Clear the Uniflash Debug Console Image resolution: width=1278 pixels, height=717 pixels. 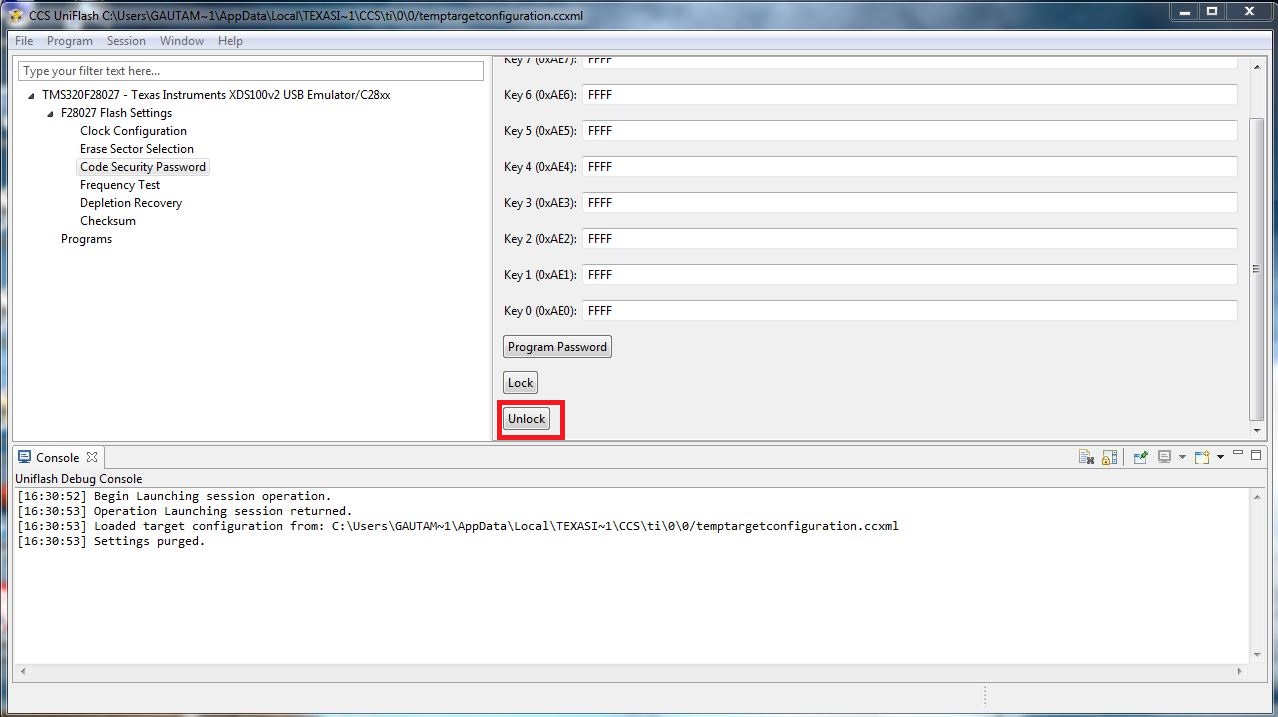(x=1086, y=455)
